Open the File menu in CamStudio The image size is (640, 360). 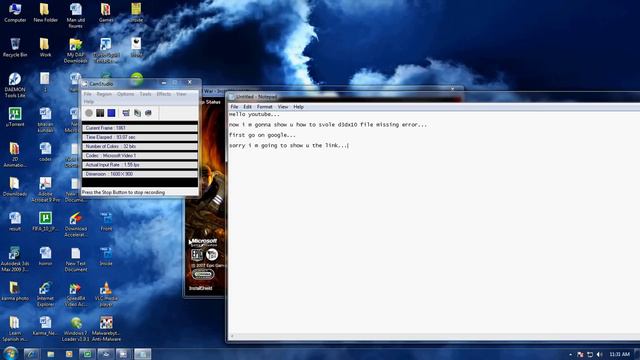tap(88, 94)
